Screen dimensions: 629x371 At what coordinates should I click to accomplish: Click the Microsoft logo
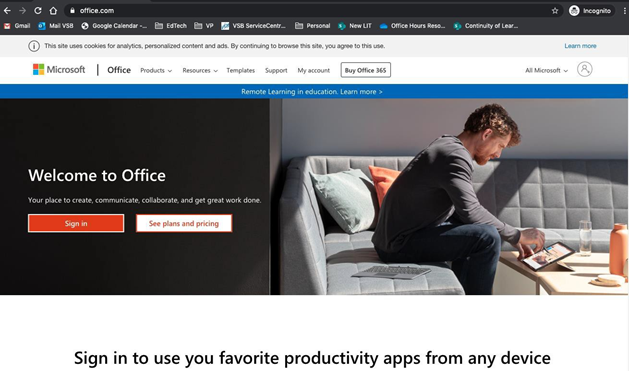coord(59,69)
